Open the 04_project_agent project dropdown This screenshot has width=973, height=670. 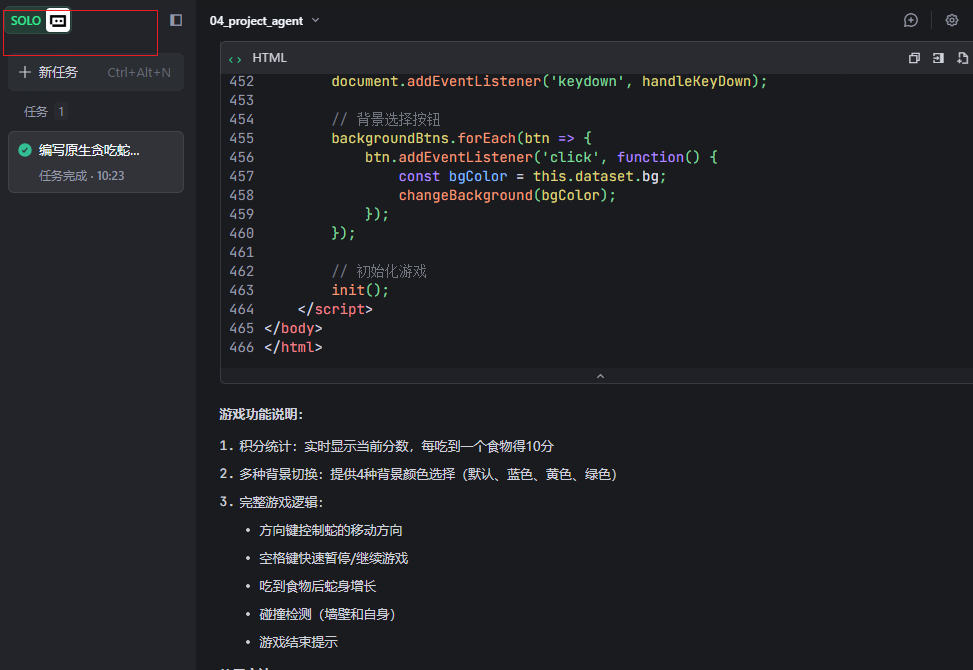click(264, 20)
